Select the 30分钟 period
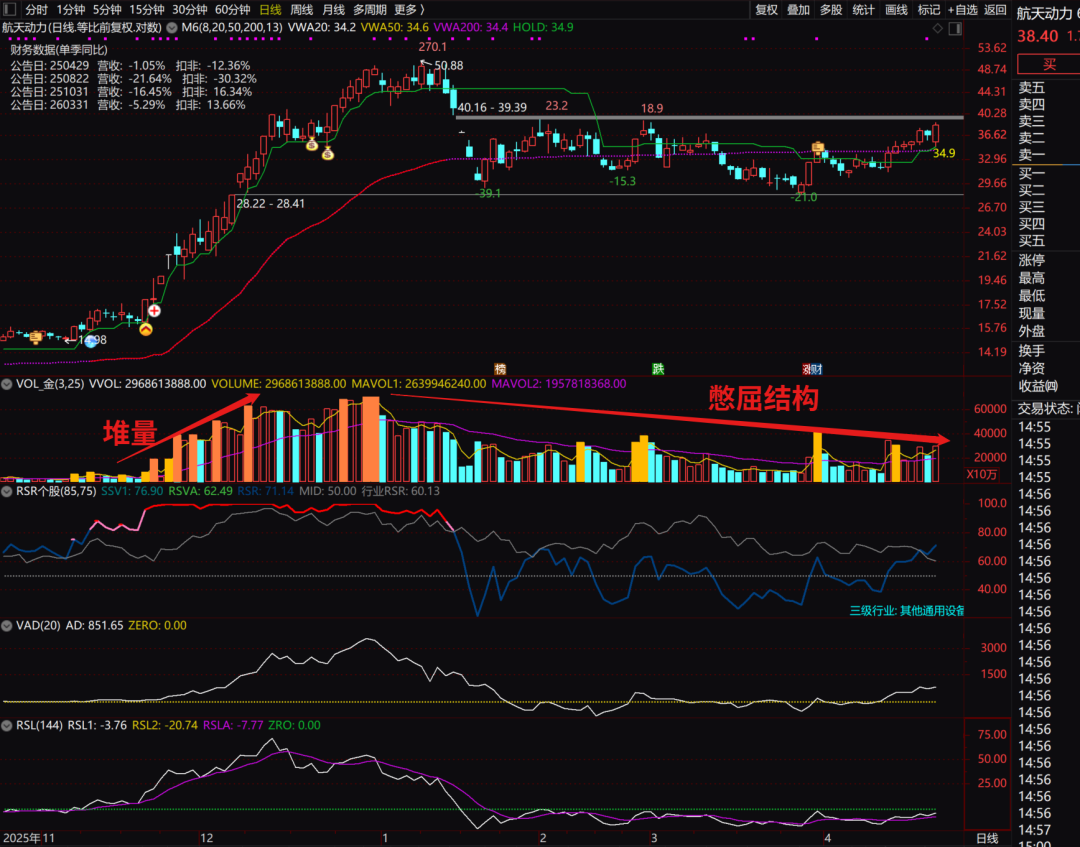The height and width of the screenshot is (847, 1080). [189, 10]
